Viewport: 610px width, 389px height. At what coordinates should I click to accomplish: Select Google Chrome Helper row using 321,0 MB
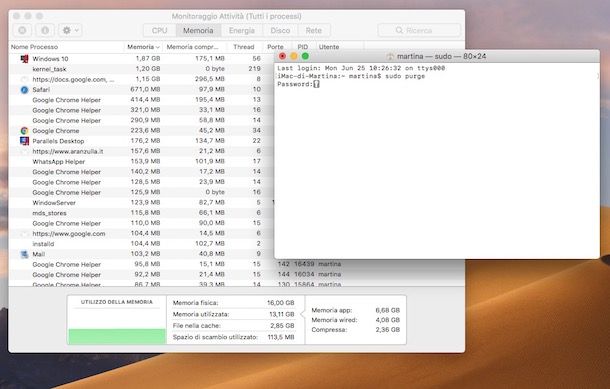(142, 110)
